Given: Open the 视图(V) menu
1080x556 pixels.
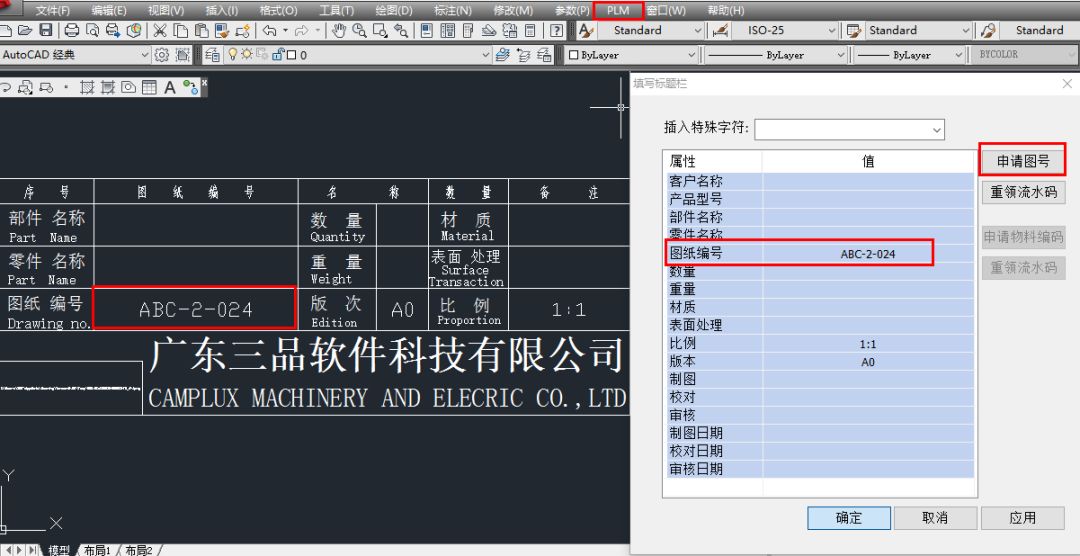Looking at the screenshot, I should tap(166, 10).
